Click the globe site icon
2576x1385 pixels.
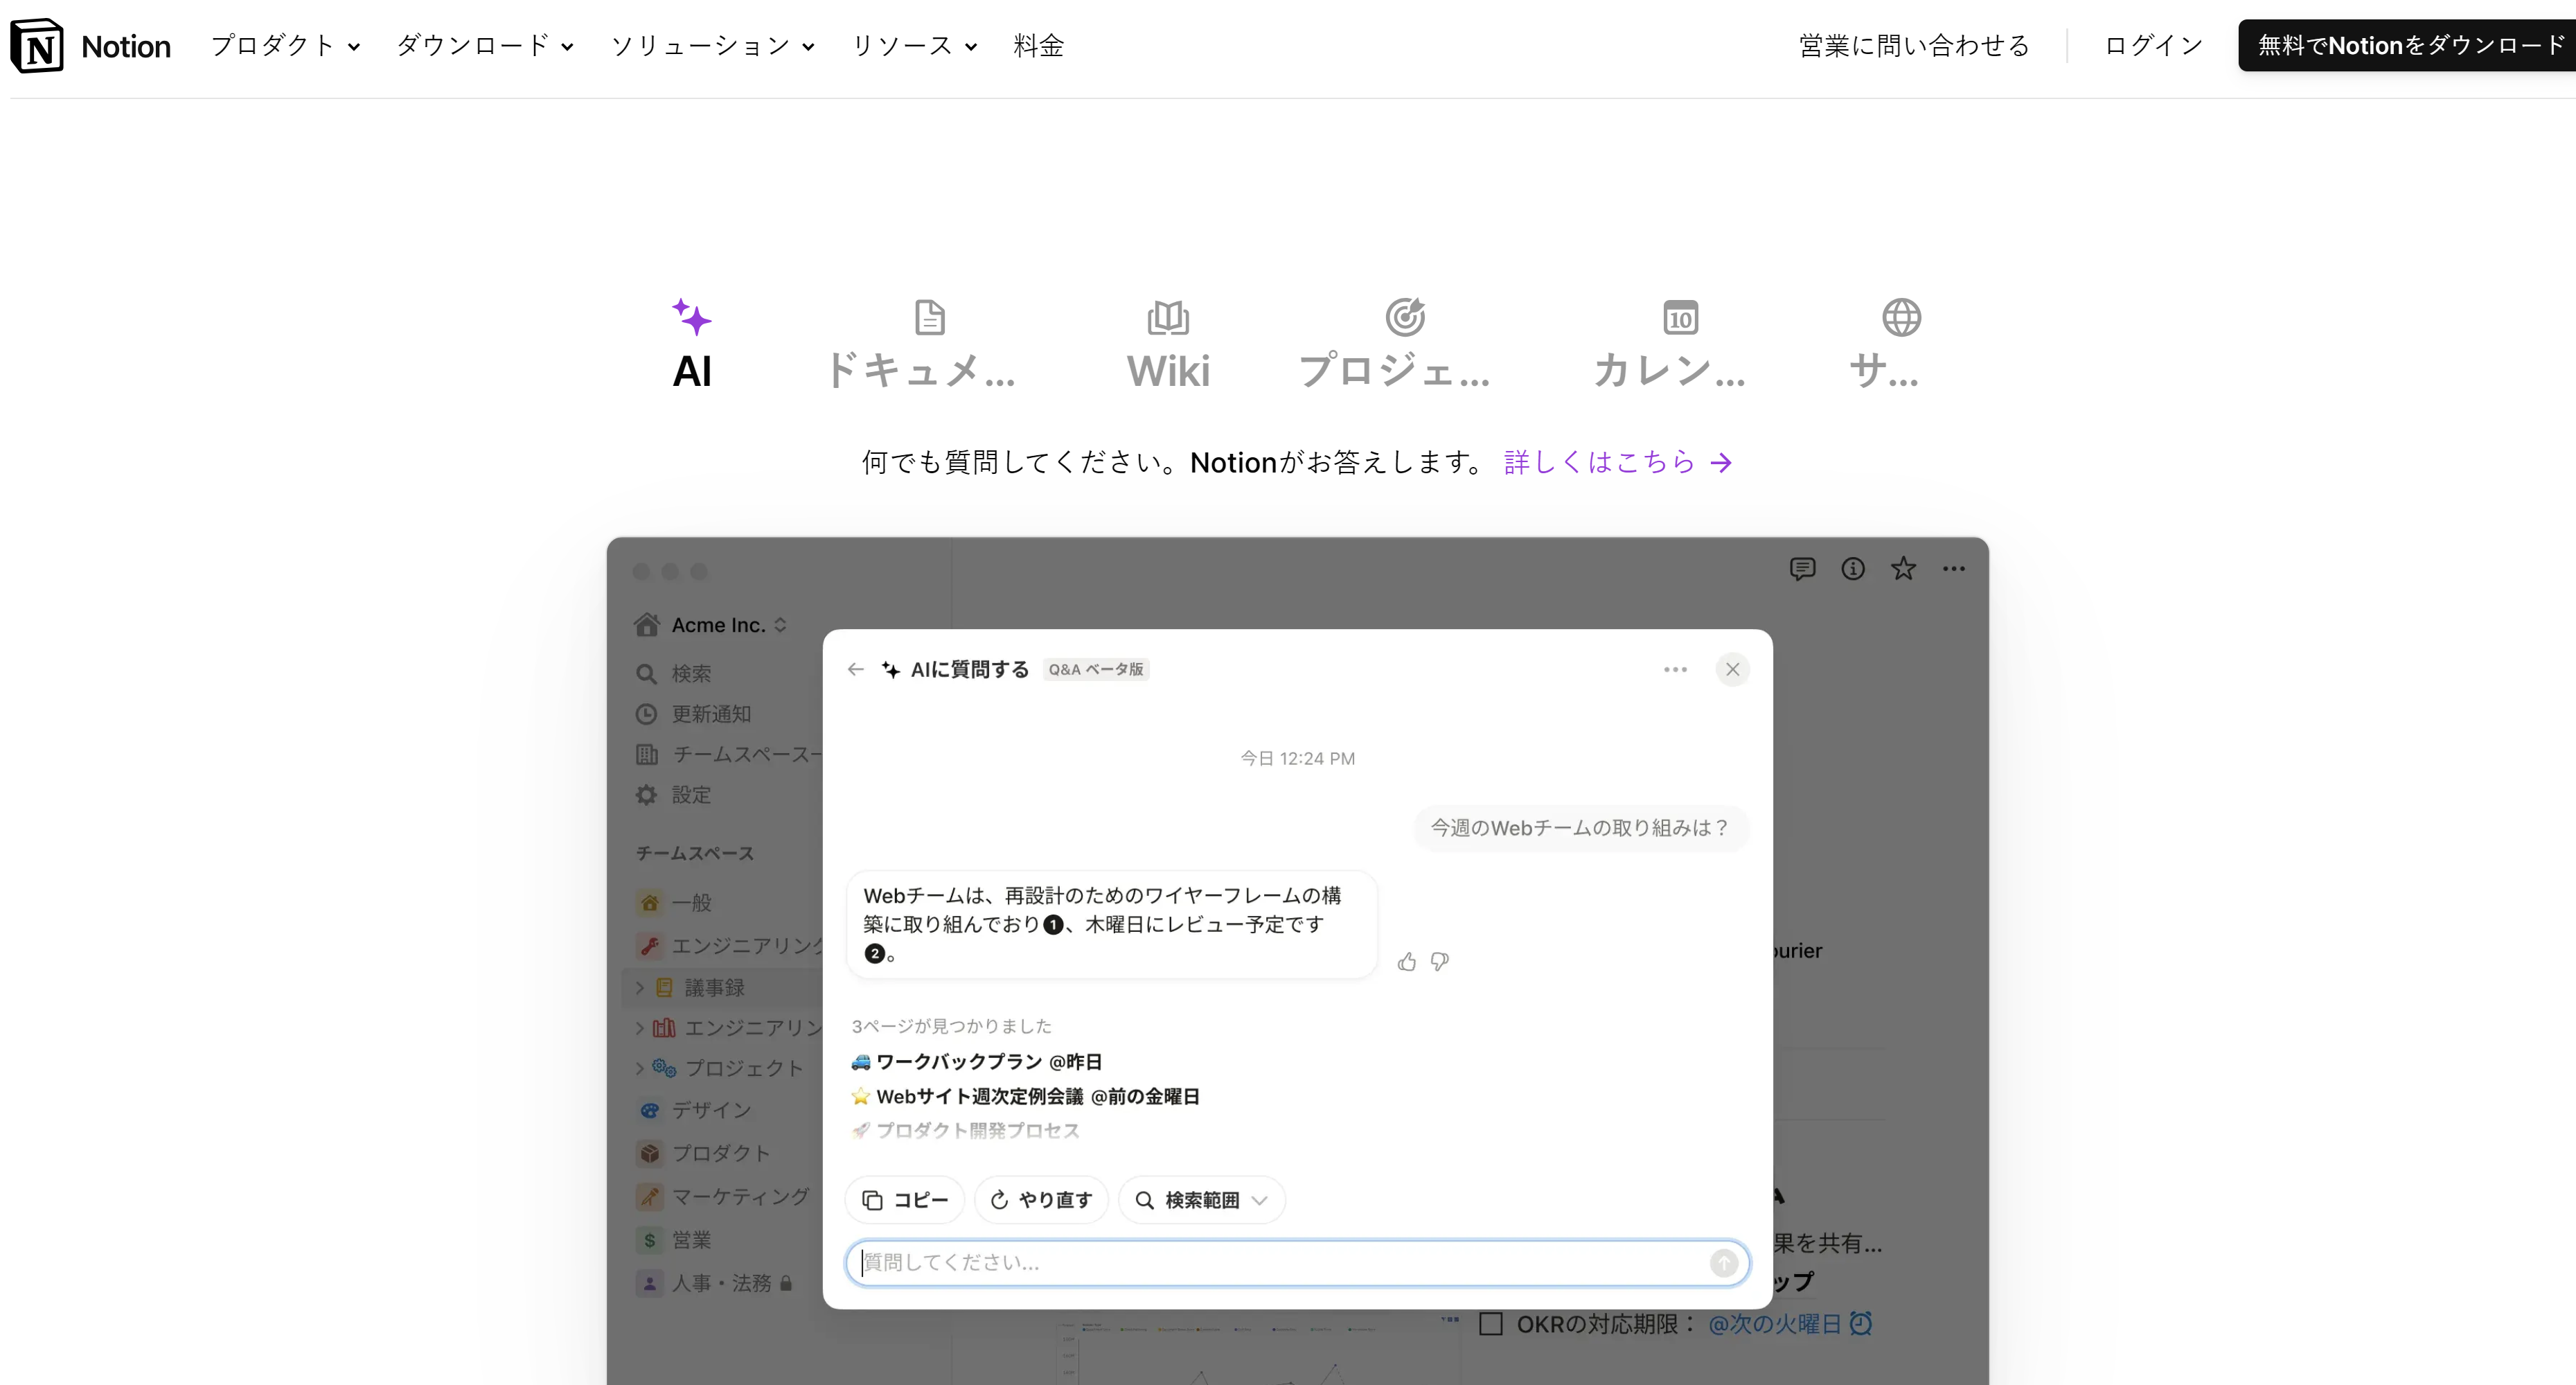pyautogui.click(x=1901, y=318)
